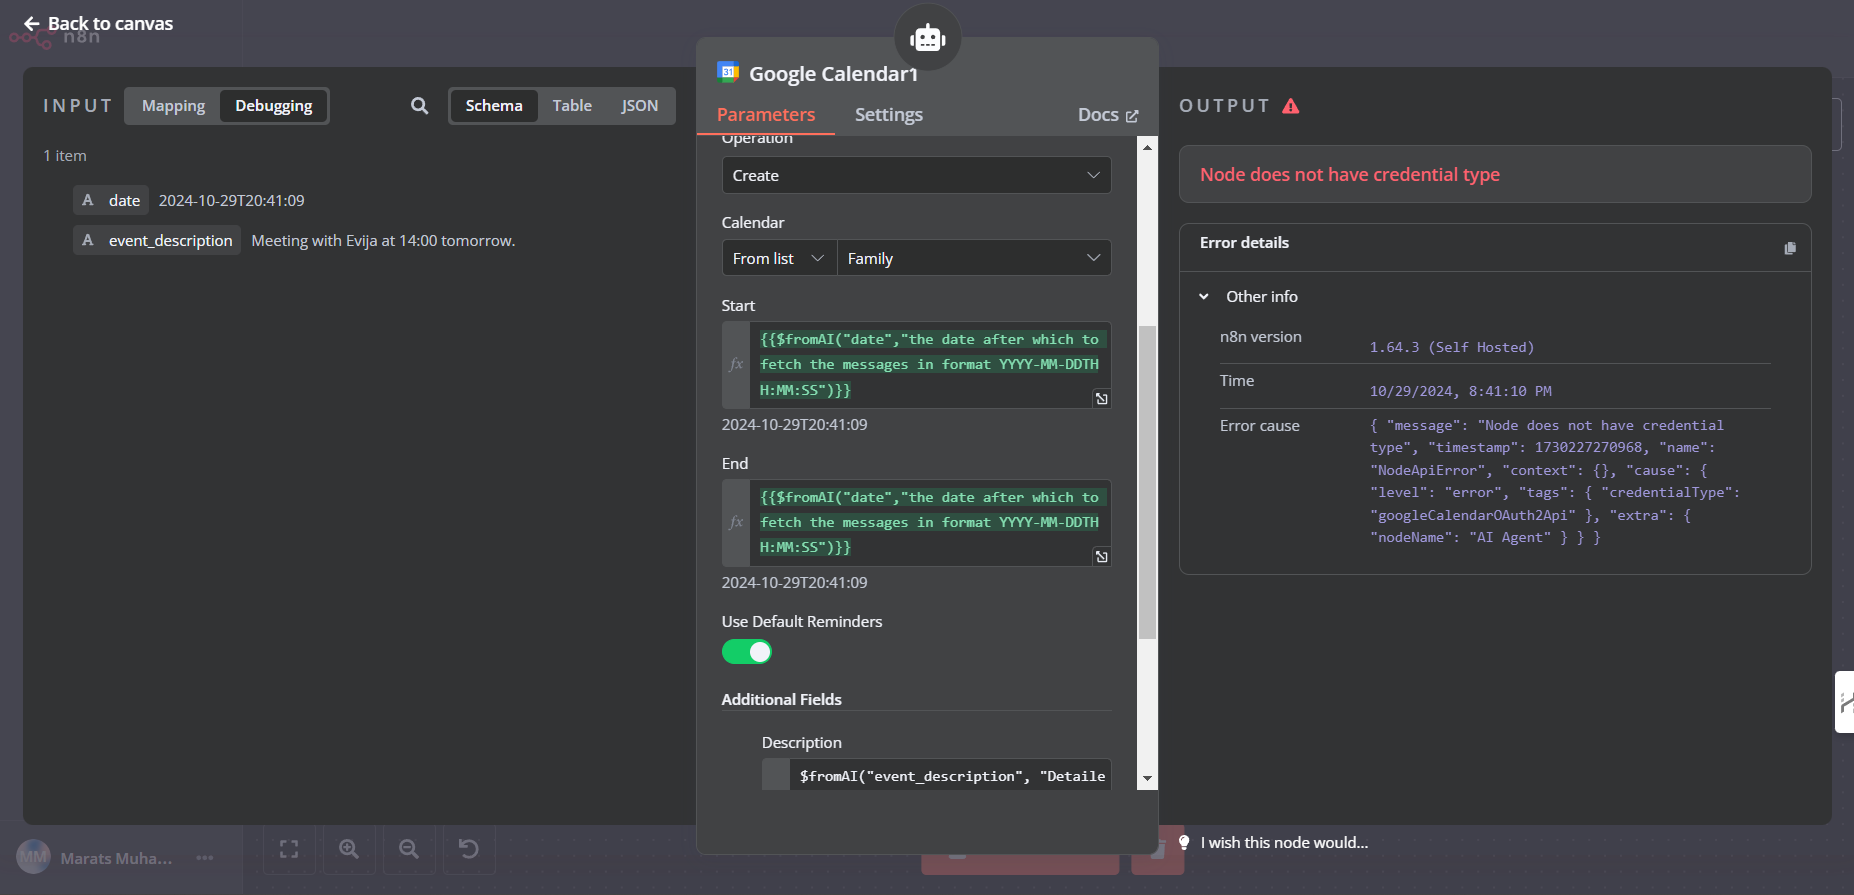Image resolution: width=1854 pixels, height=895 pixels.
Task: Open expression editor for Start field
Action: pyautogui.click(x=1101, y=399)
